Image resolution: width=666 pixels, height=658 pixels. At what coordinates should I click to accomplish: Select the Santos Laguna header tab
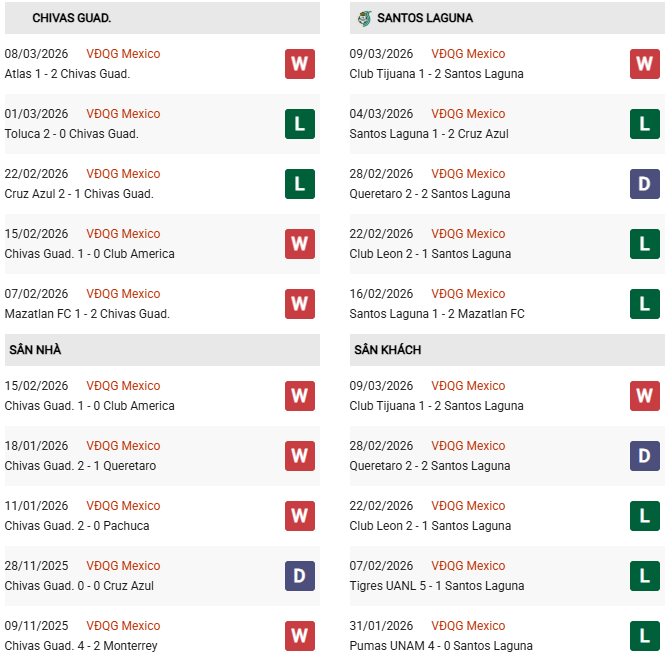click(425, 18)
